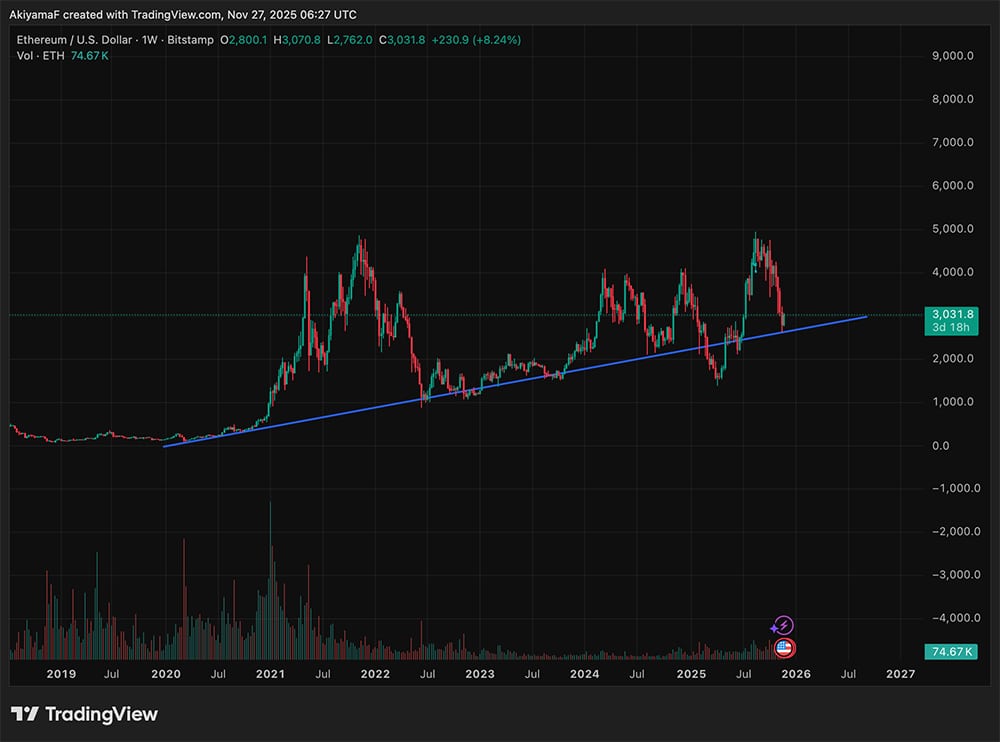Click the purple lightning event icon
This screenshot has width=1000, height=742.
784,625
